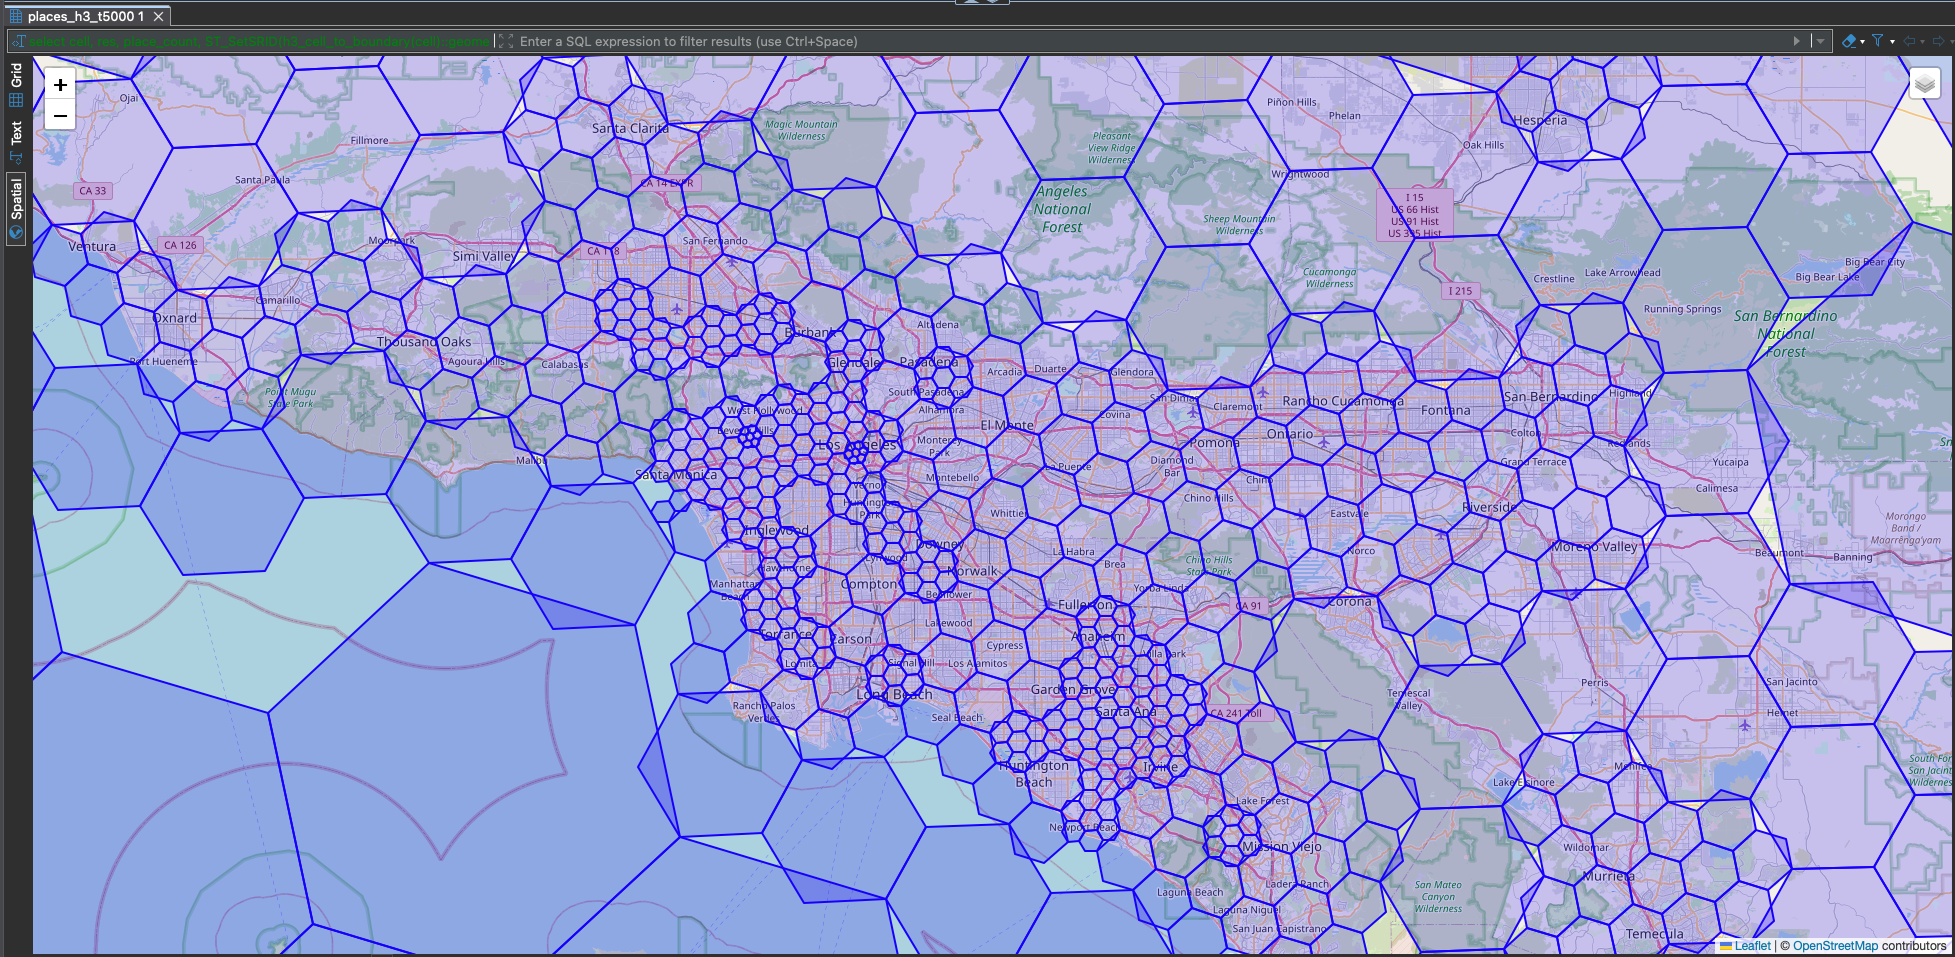Expand the dropdown next to funnel icon
1955x957 pixels.
[x=1892, y=42]
